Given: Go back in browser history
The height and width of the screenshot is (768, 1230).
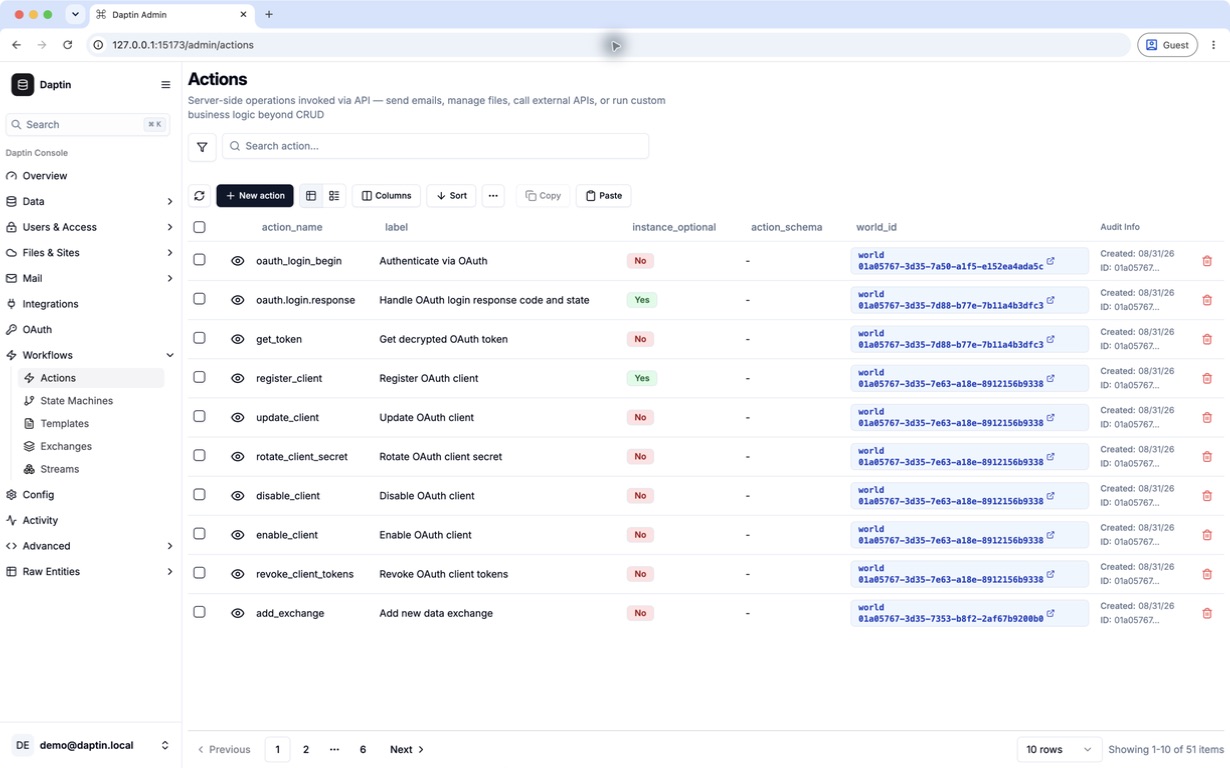Looking at the screenshot, I should (x=16, y=45).
